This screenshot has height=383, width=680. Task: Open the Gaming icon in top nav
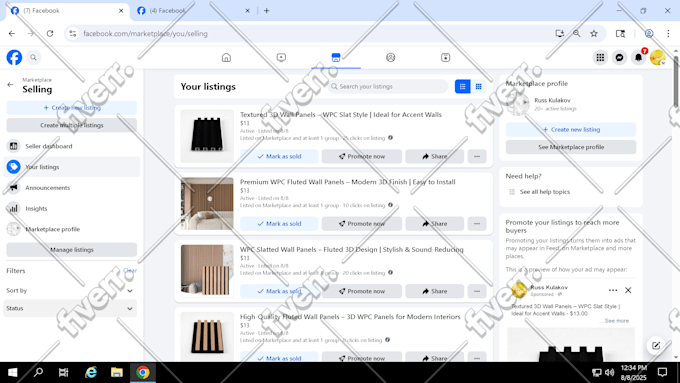tap(445, 57)
